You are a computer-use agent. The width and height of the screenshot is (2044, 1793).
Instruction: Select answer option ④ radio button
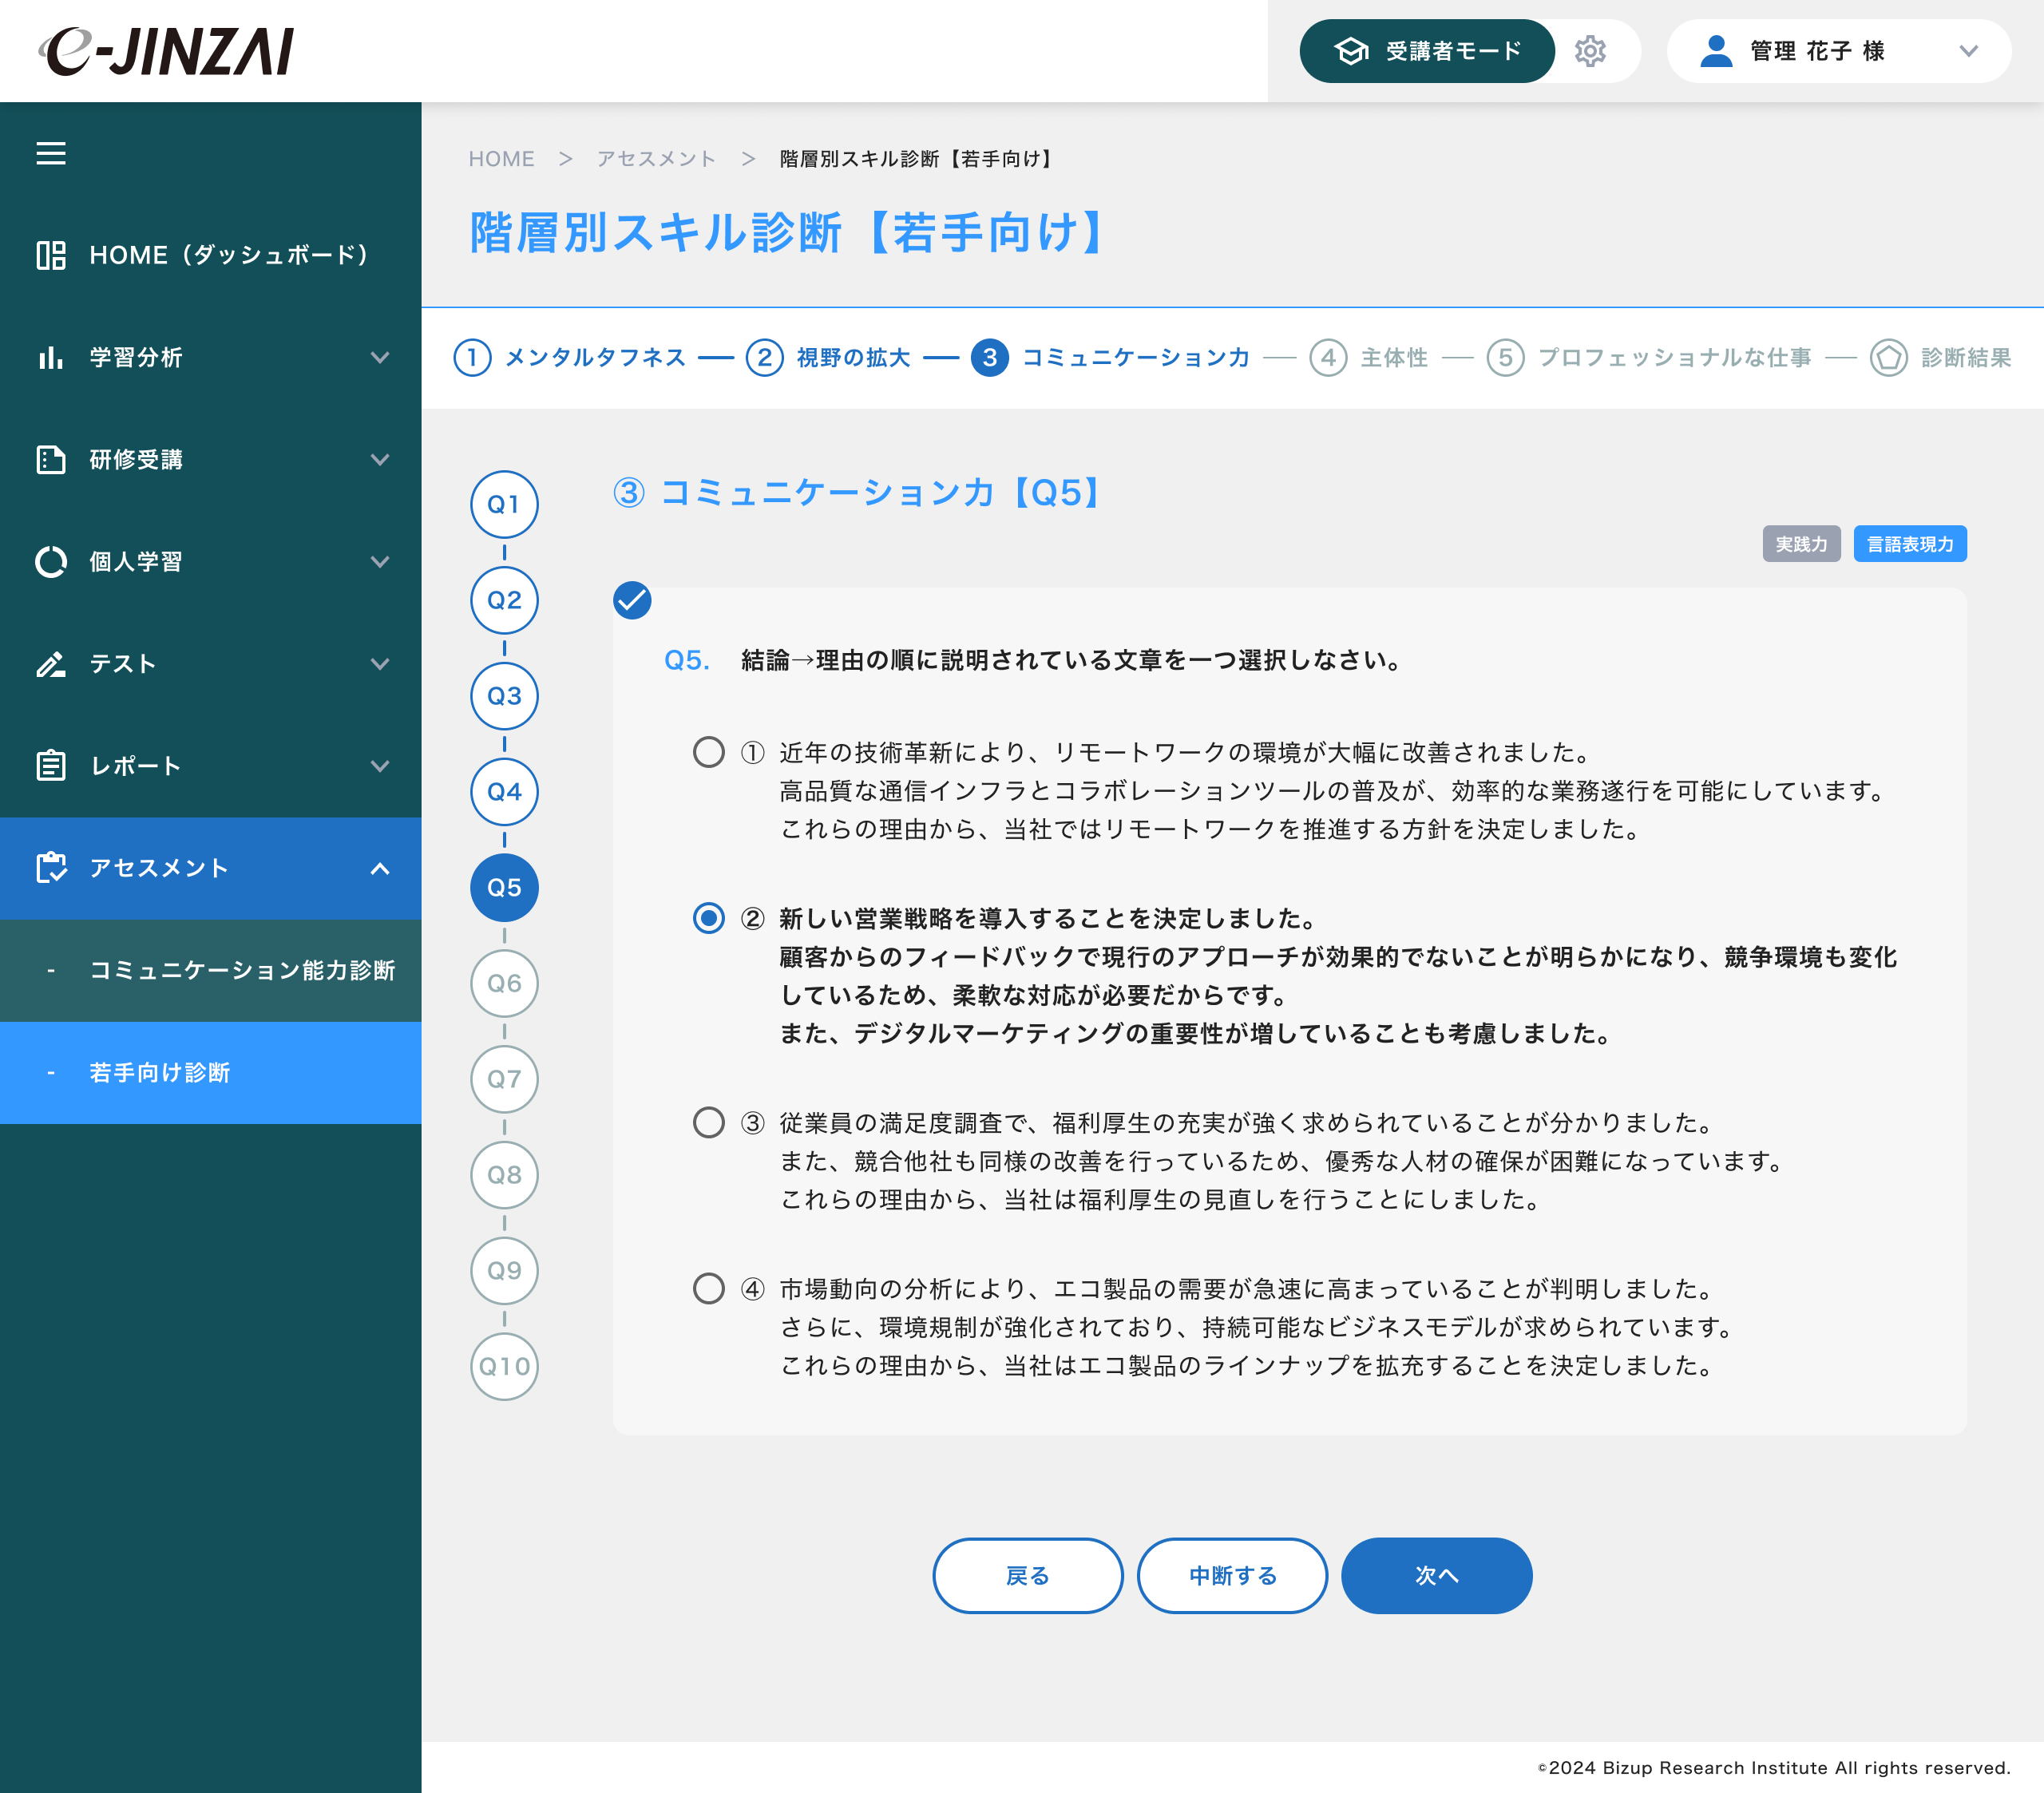(708, 1288)
